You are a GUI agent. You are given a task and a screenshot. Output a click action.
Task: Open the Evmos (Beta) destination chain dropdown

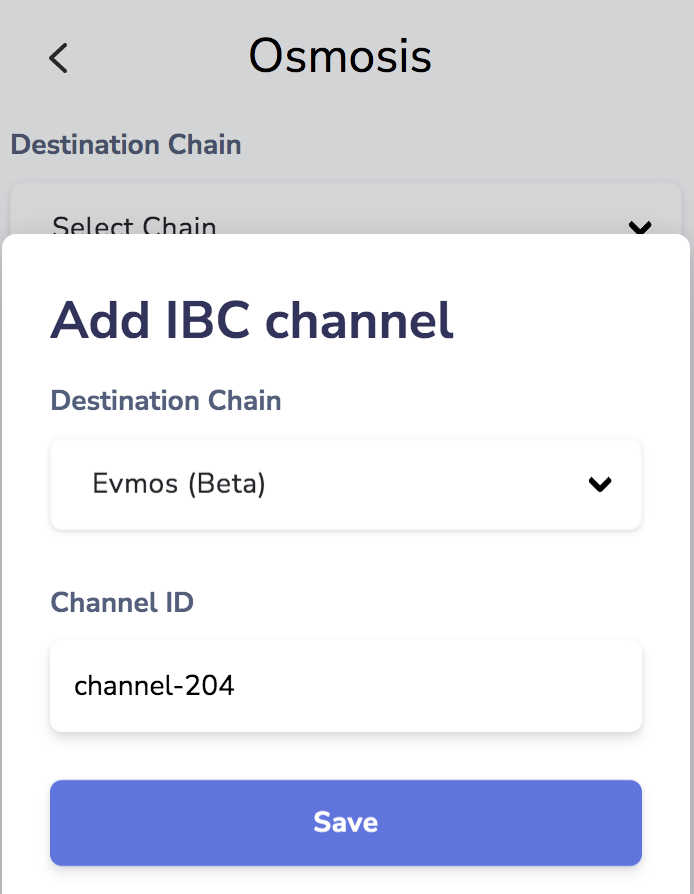345,485
